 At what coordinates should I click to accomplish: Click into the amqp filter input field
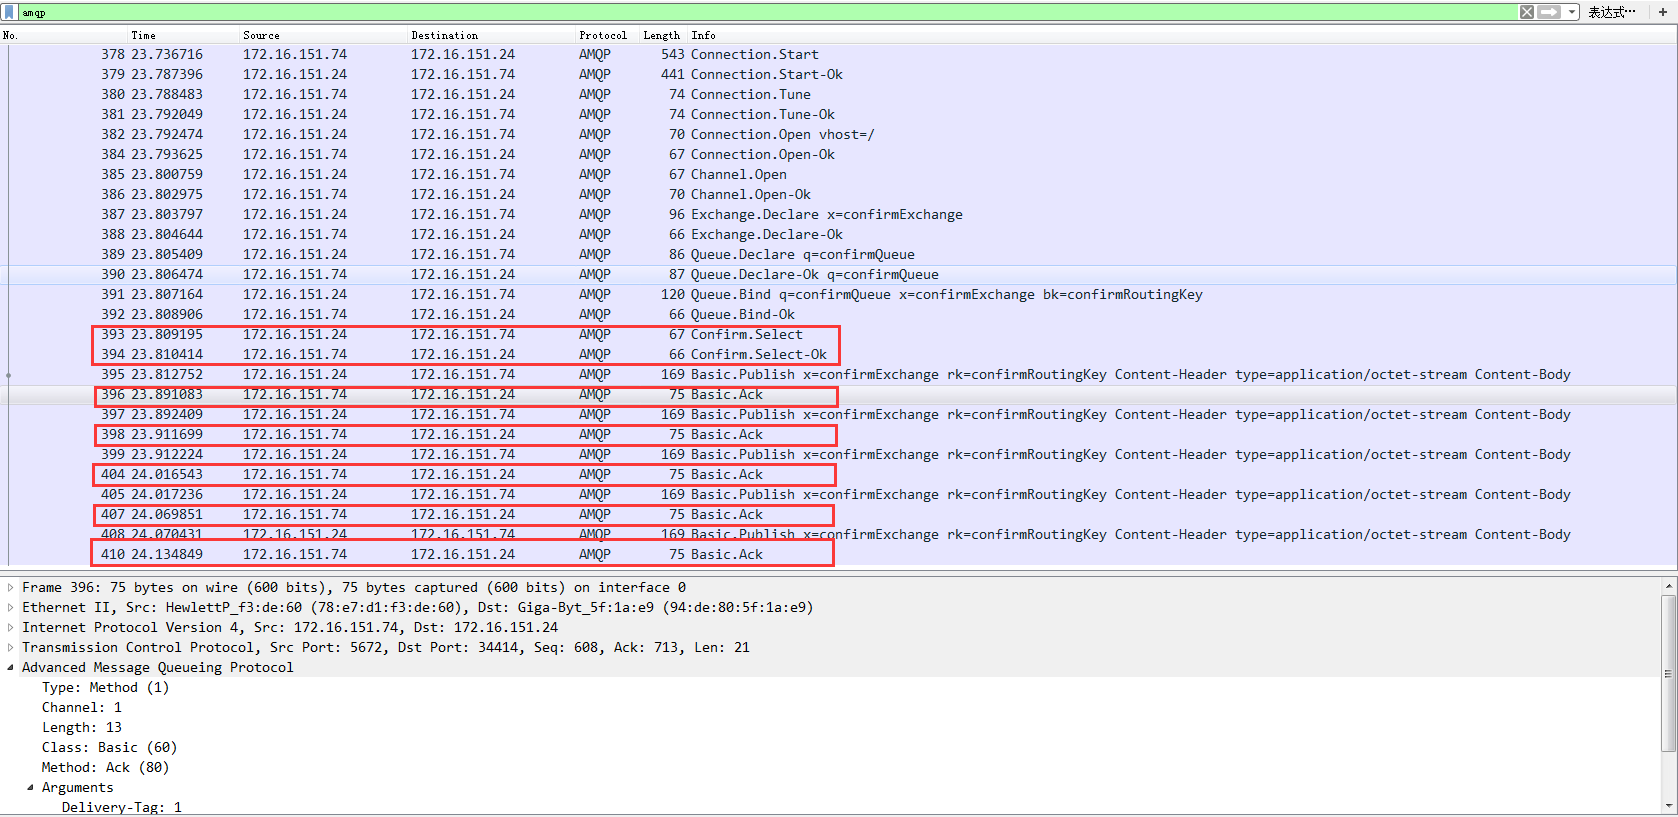point(768,12)
